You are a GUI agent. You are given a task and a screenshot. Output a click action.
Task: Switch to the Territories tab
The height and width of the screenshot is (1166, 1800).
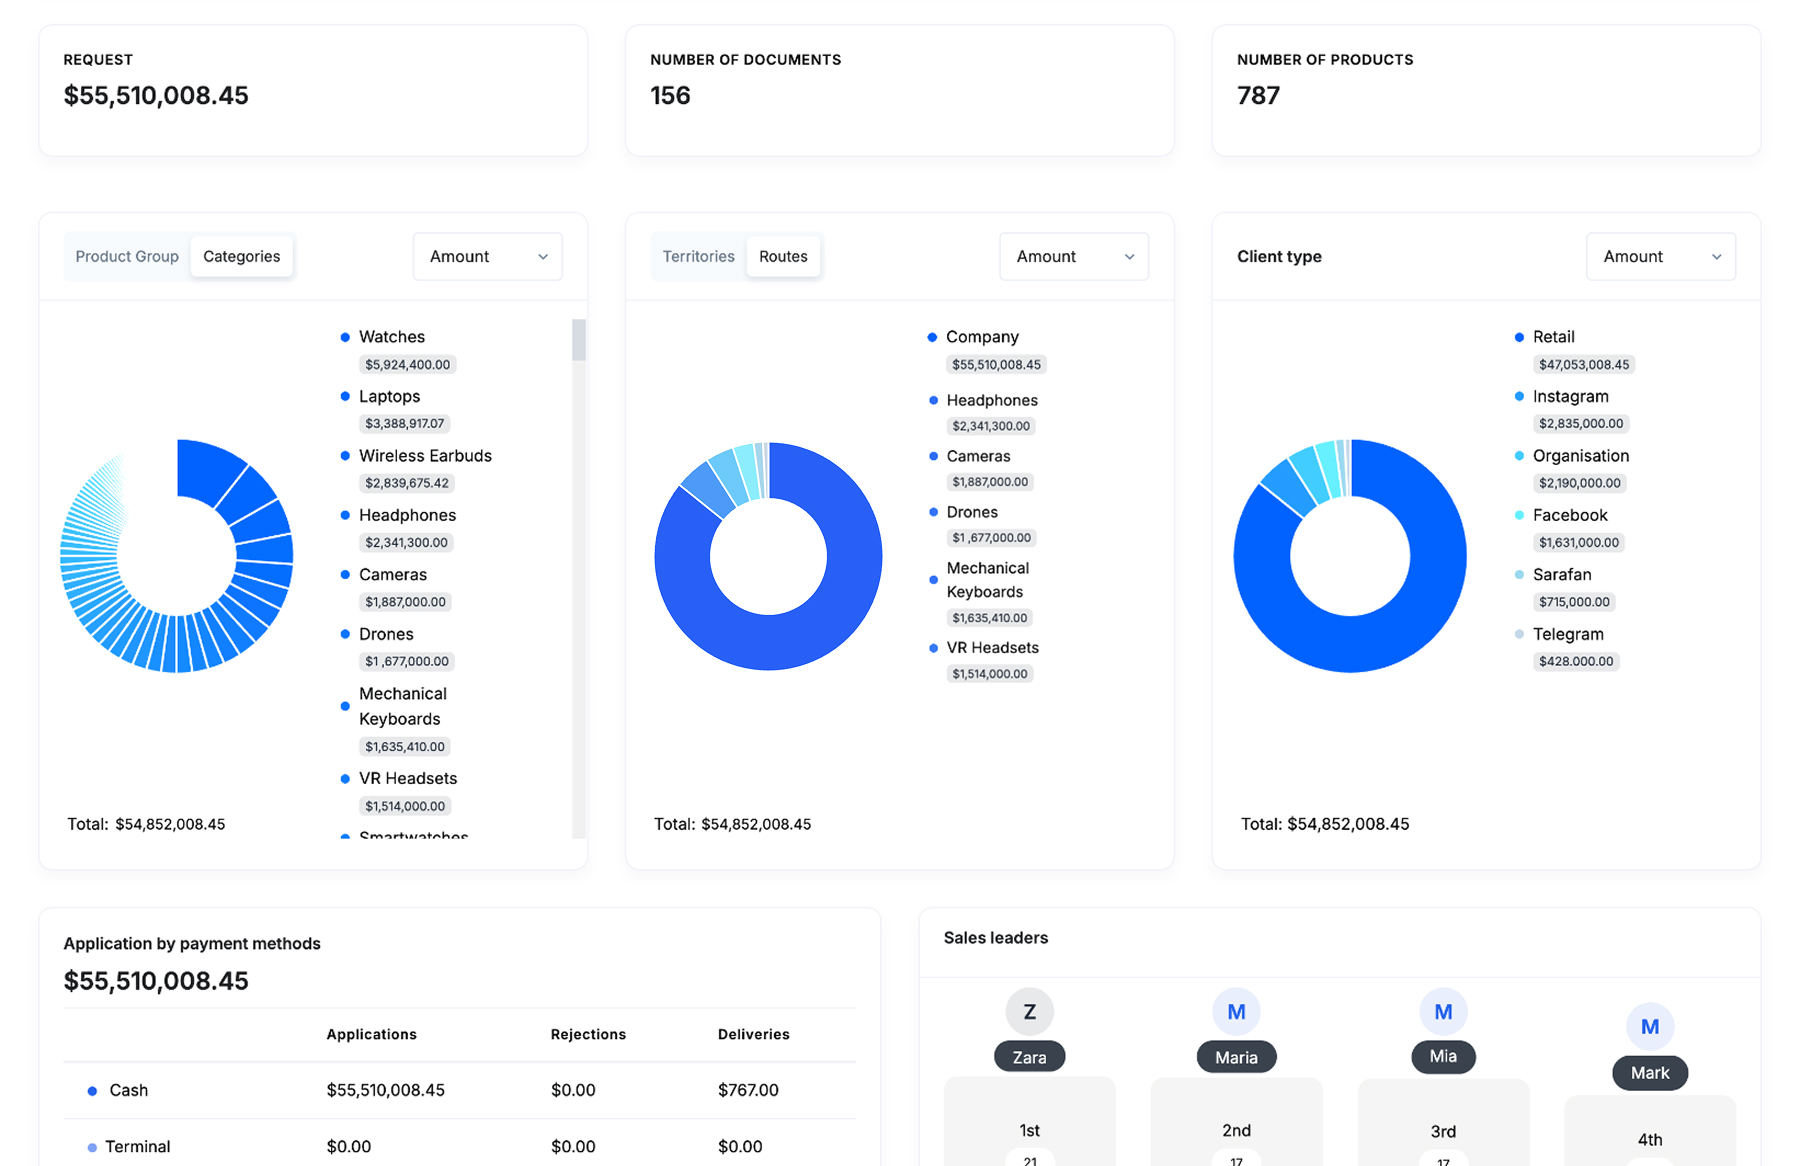click(x=698, y=257)
